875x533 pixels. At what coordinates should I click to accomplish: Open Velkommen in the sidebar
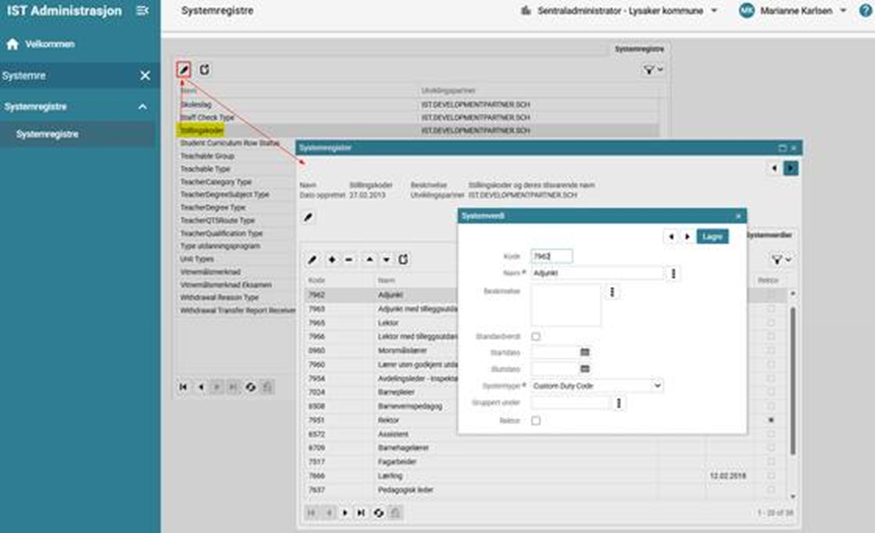point(49,44)
